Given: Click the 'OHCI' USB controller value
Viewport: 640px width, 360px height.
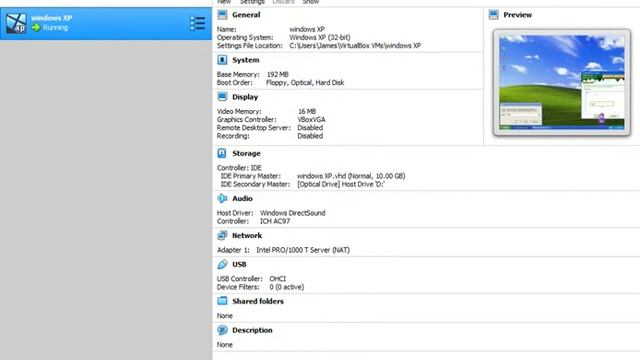Looking at the screenshot, I should tap(278, 279).
